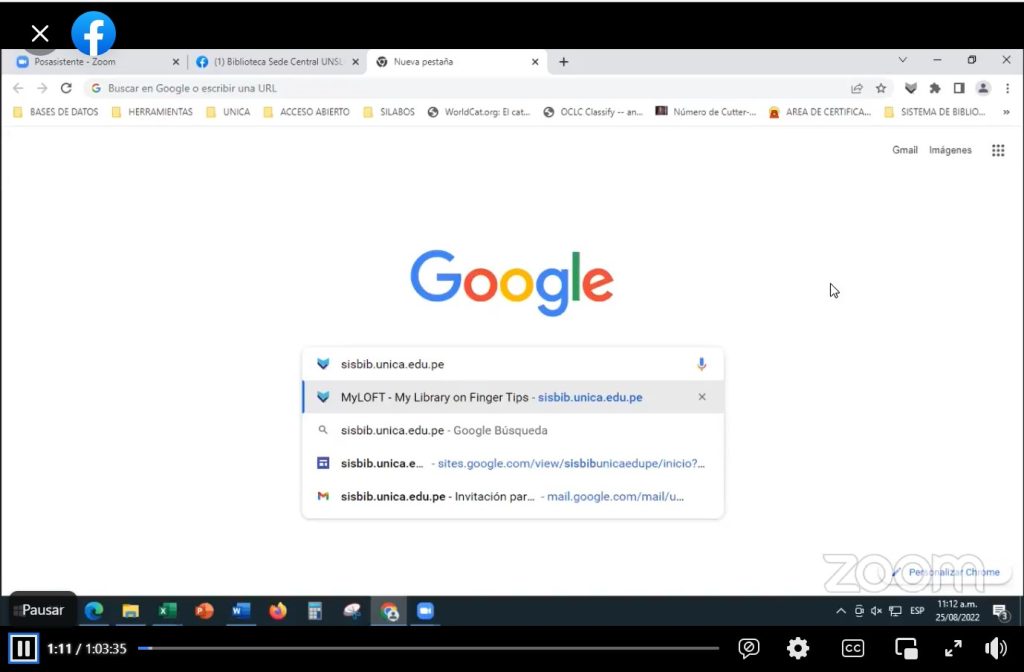Image resolution: width=1024 pixels, height=672 pixels.
Task: Enter fullscreen video mode
Action: click(x=953, y=648)
